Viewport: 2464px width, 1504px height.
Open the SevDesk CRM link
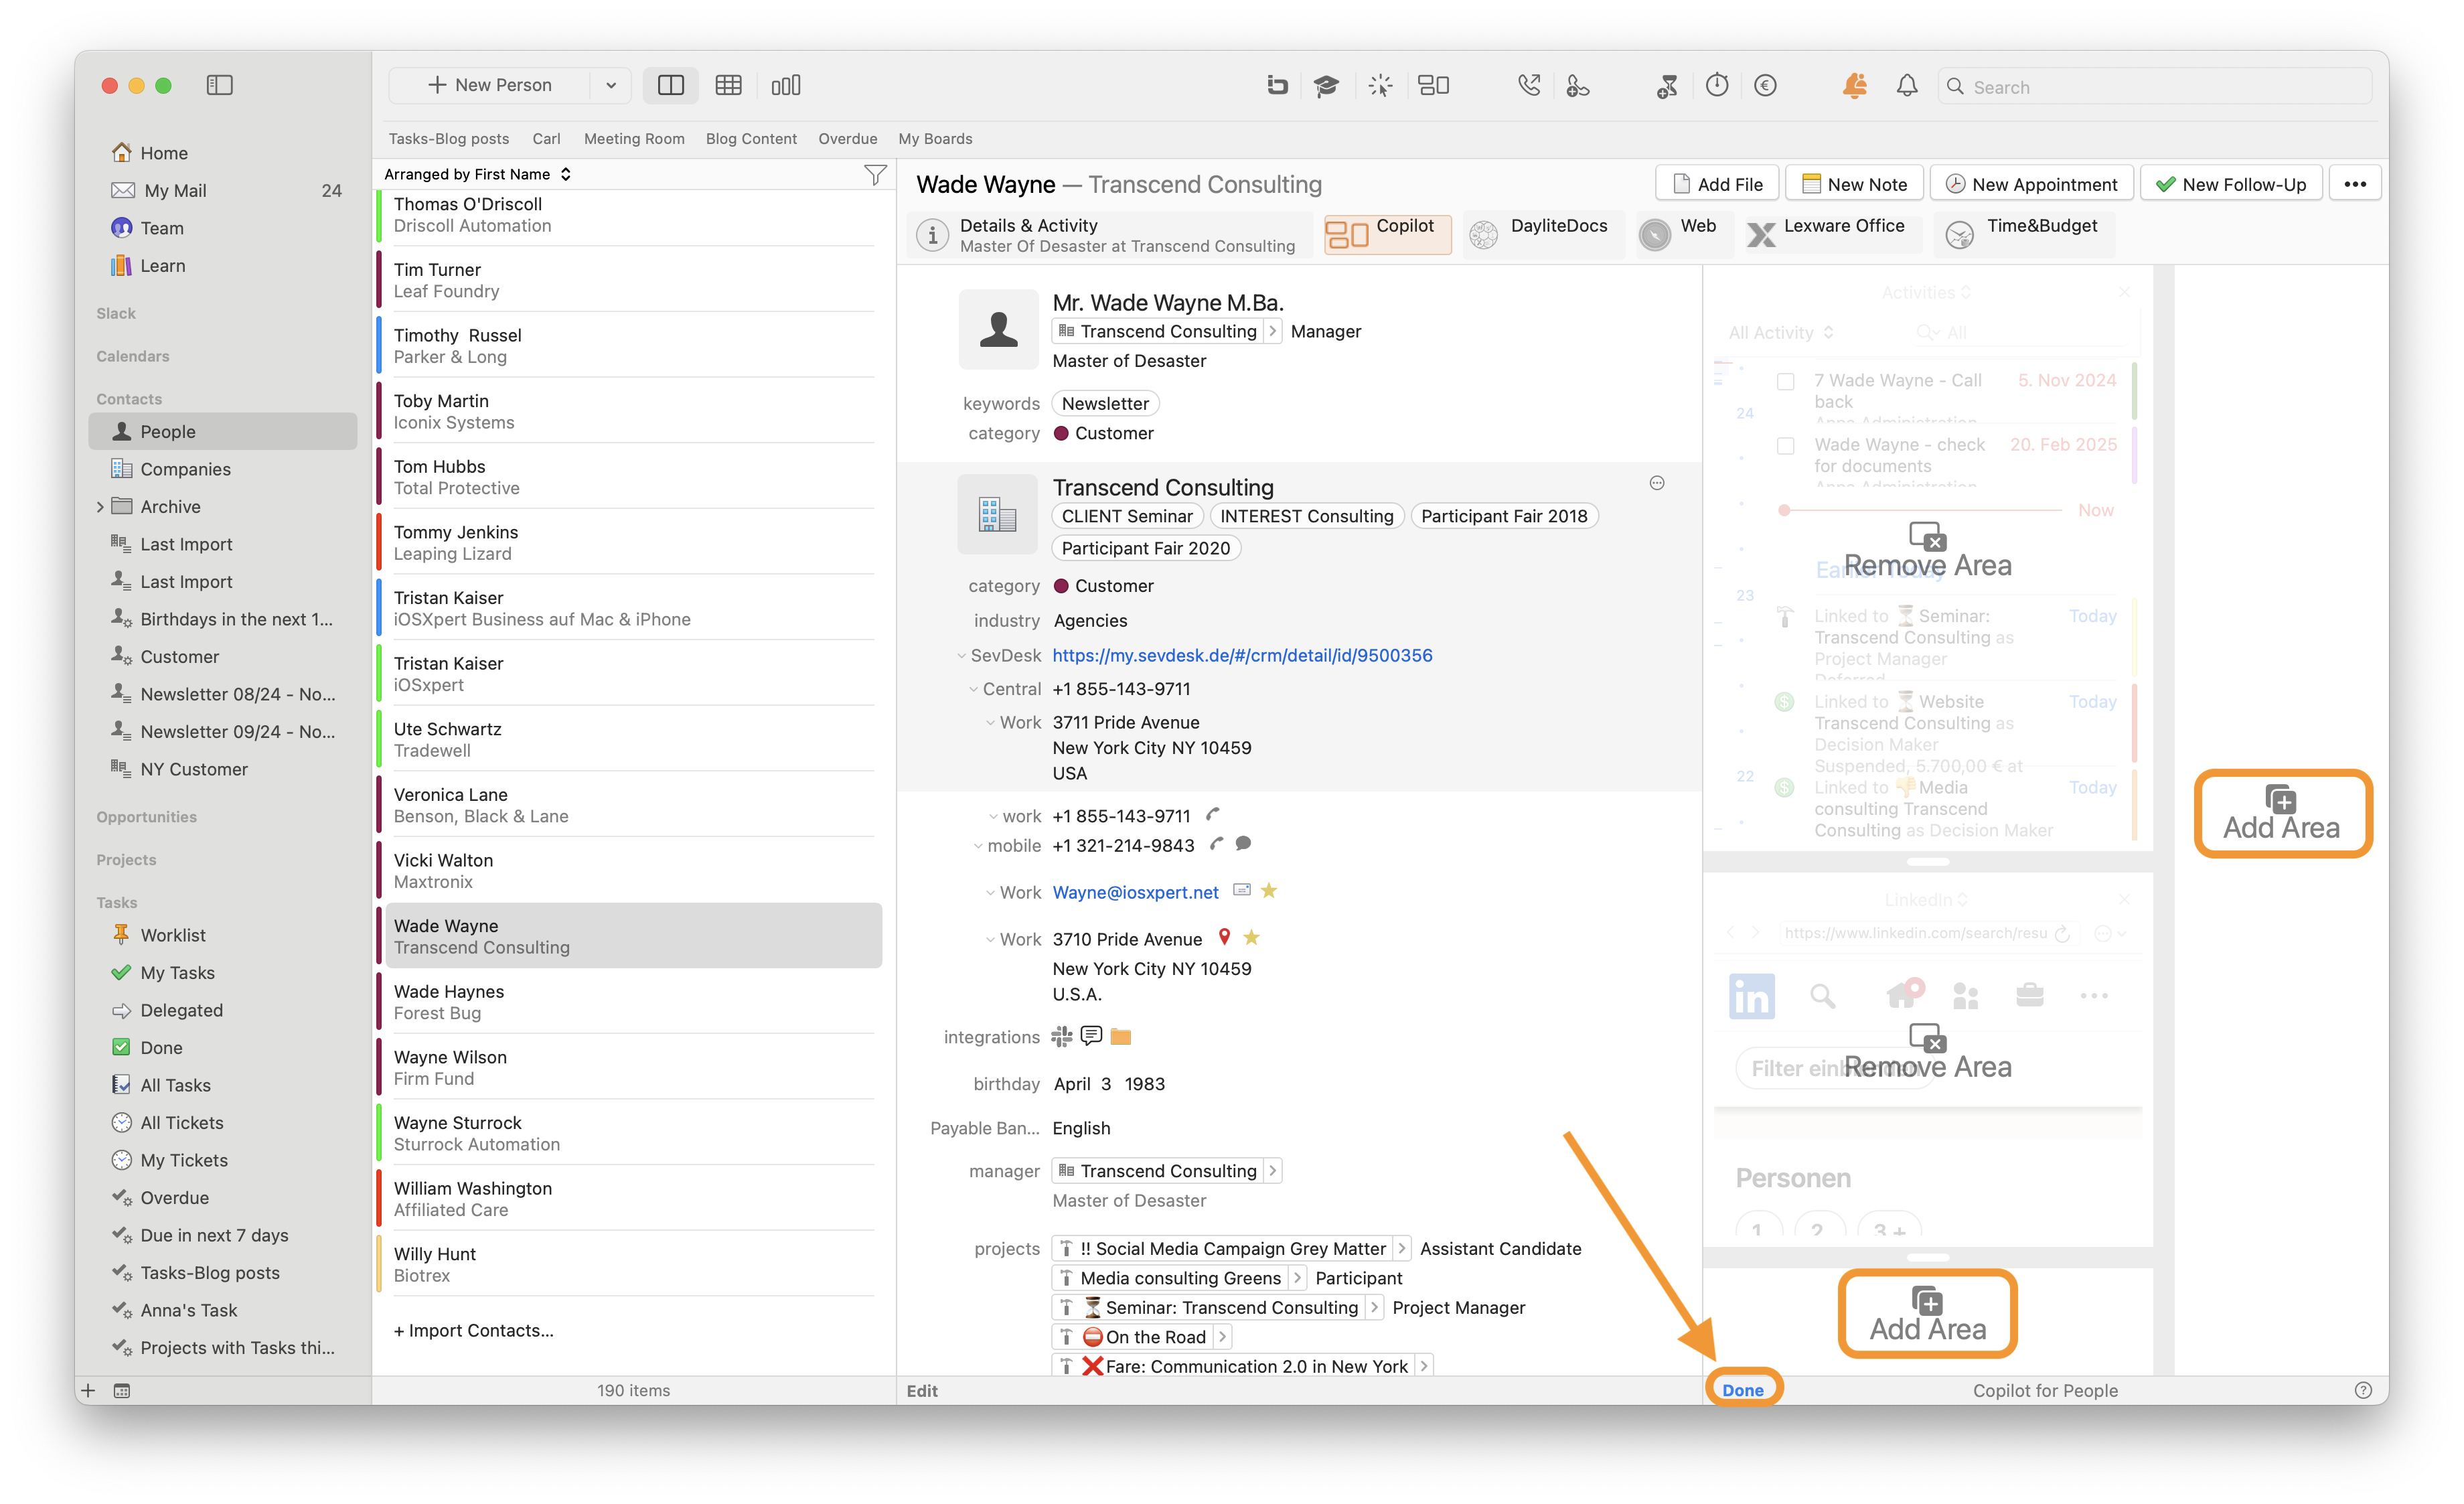tap(1242, 656)
